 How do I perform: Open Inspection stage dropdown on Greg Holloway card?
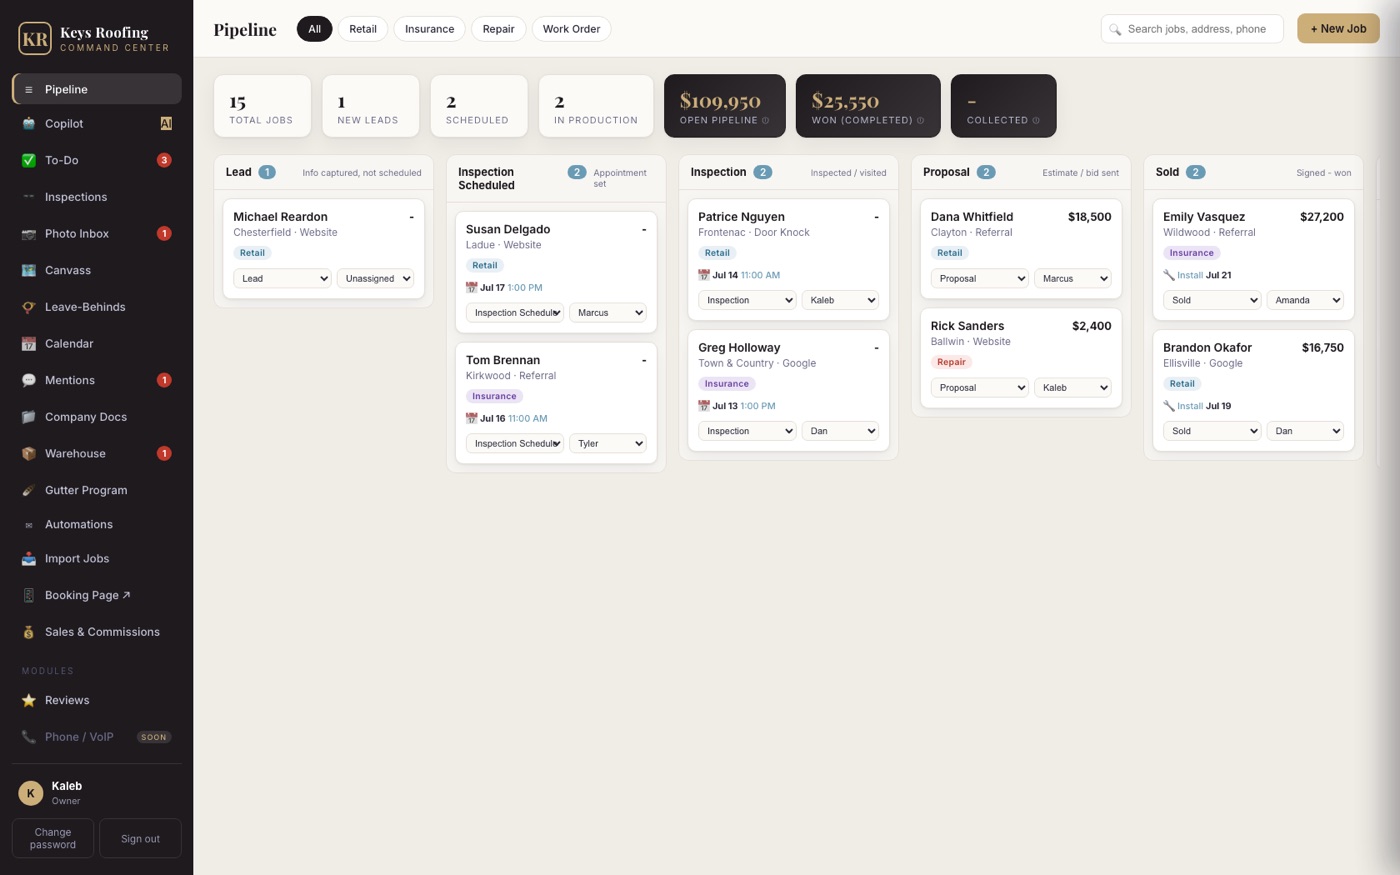(x=747, y=431)
